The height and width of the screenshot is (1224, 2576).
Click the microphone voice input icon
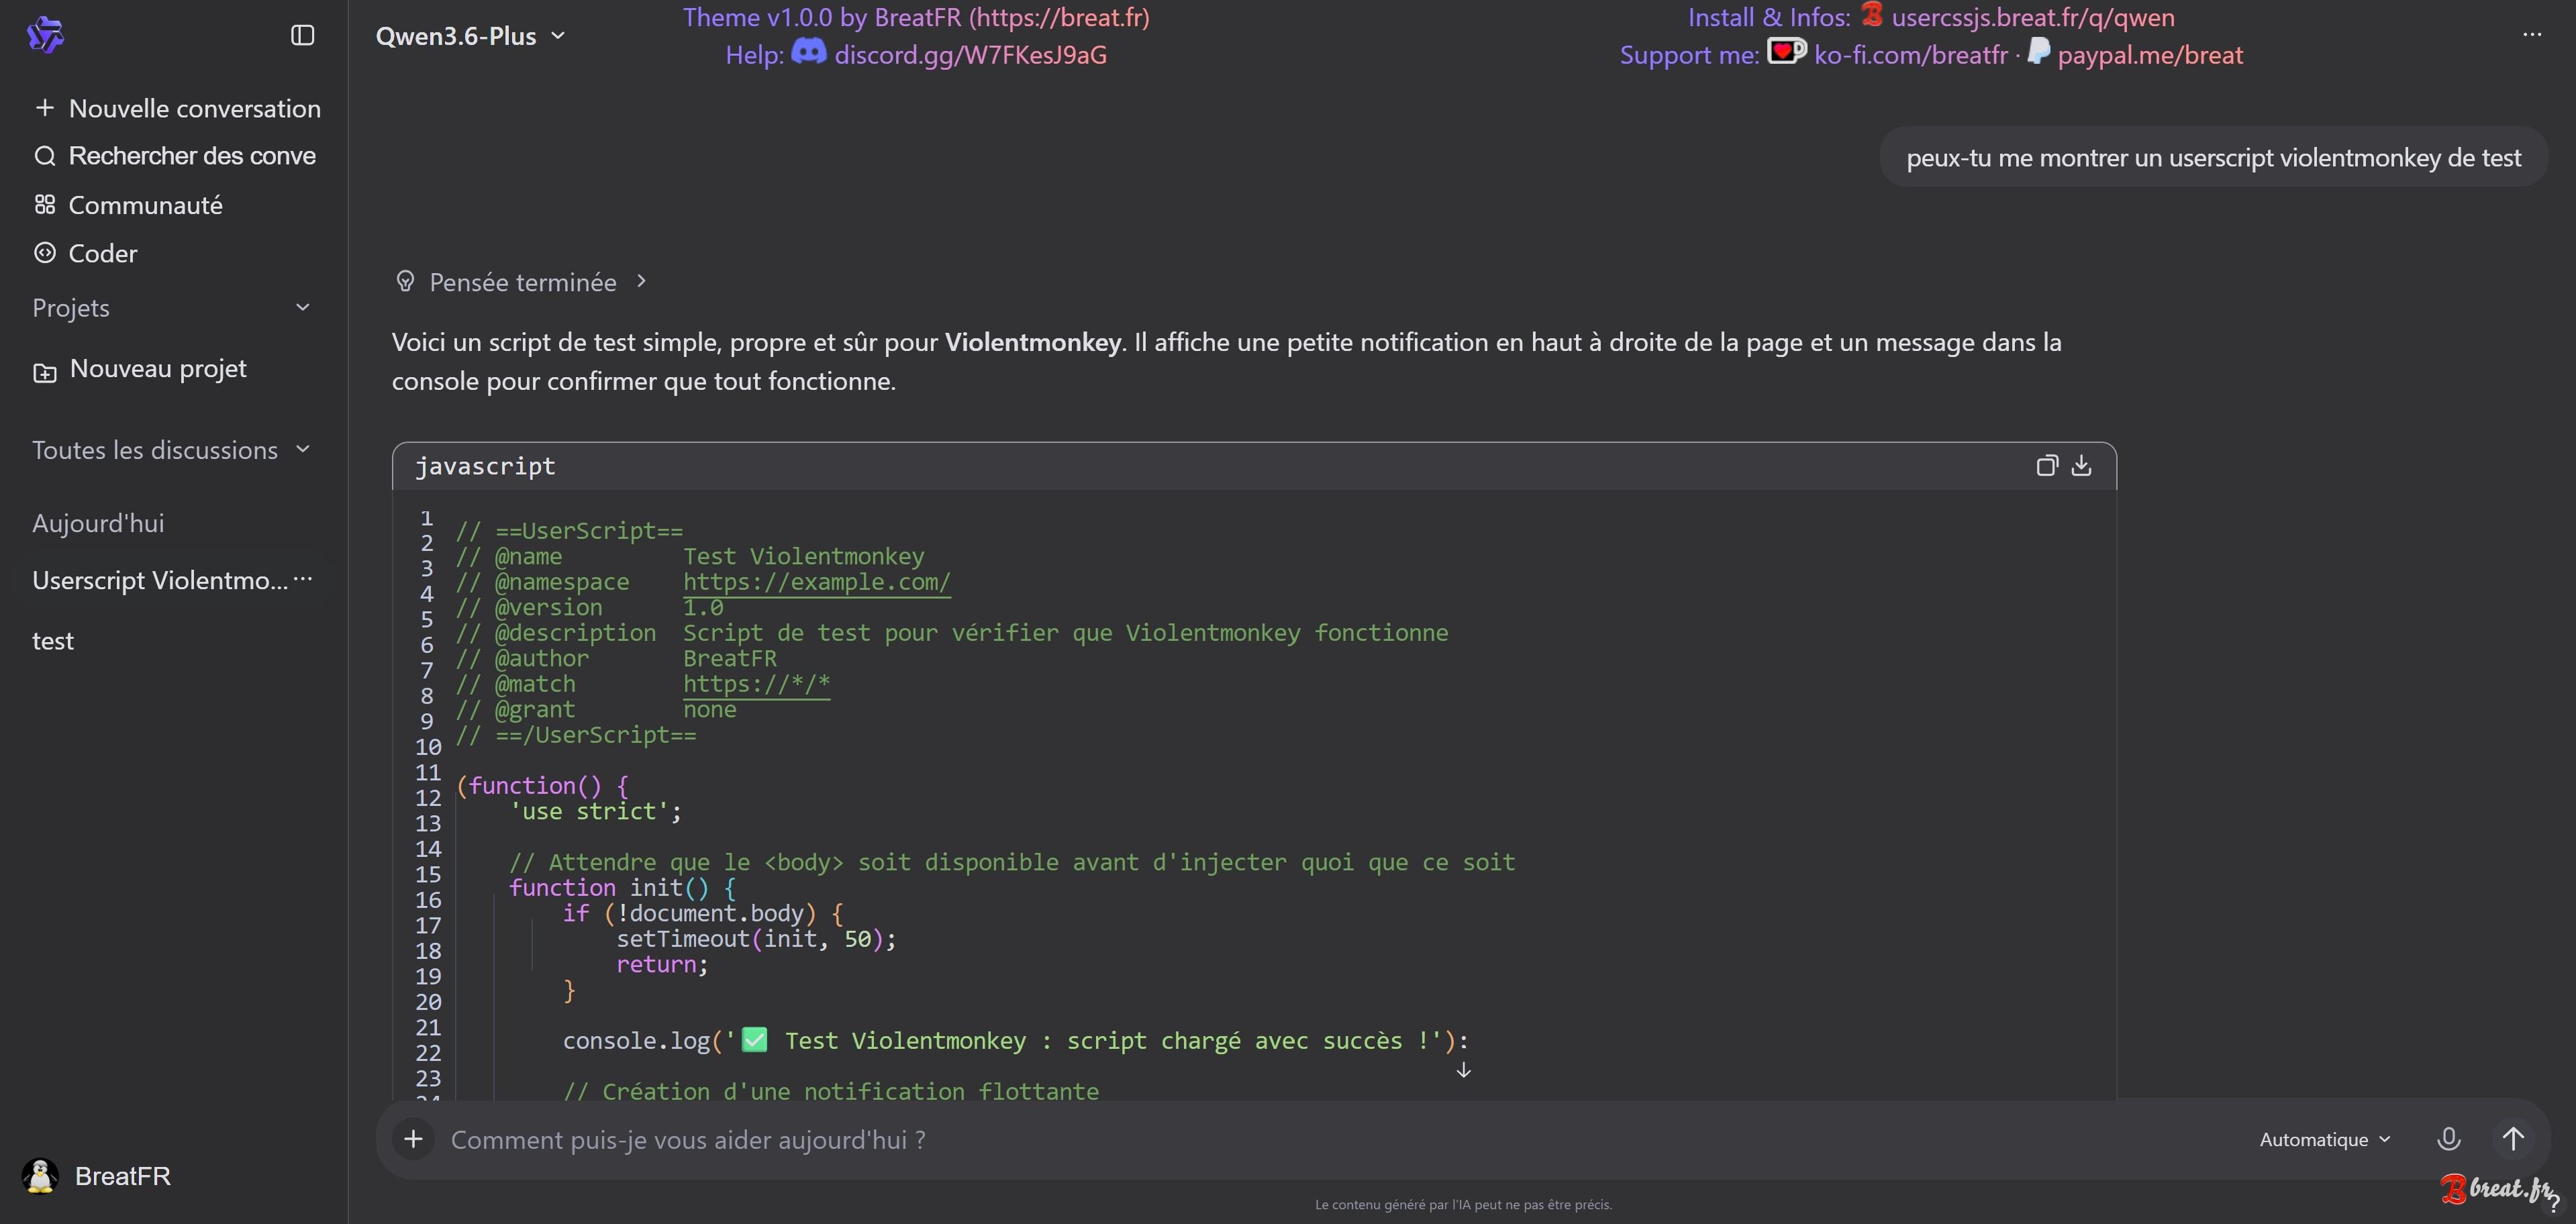(2449, 1139)
